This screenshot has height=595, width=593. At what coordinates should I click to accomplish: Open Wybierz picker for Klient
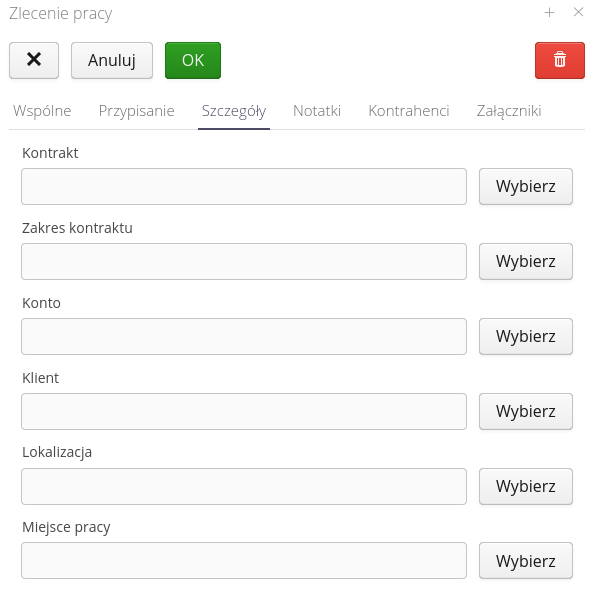point(525,411)
